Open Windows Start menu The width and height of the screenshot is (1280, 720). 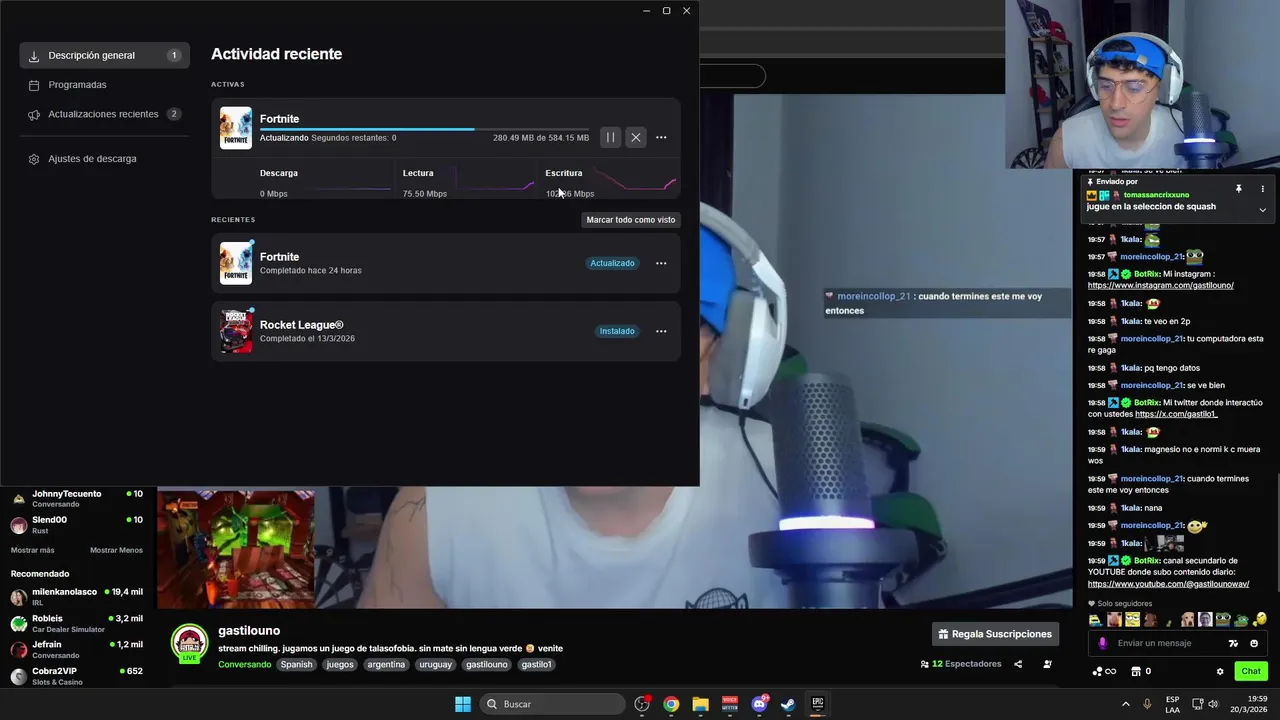[463, 704]
